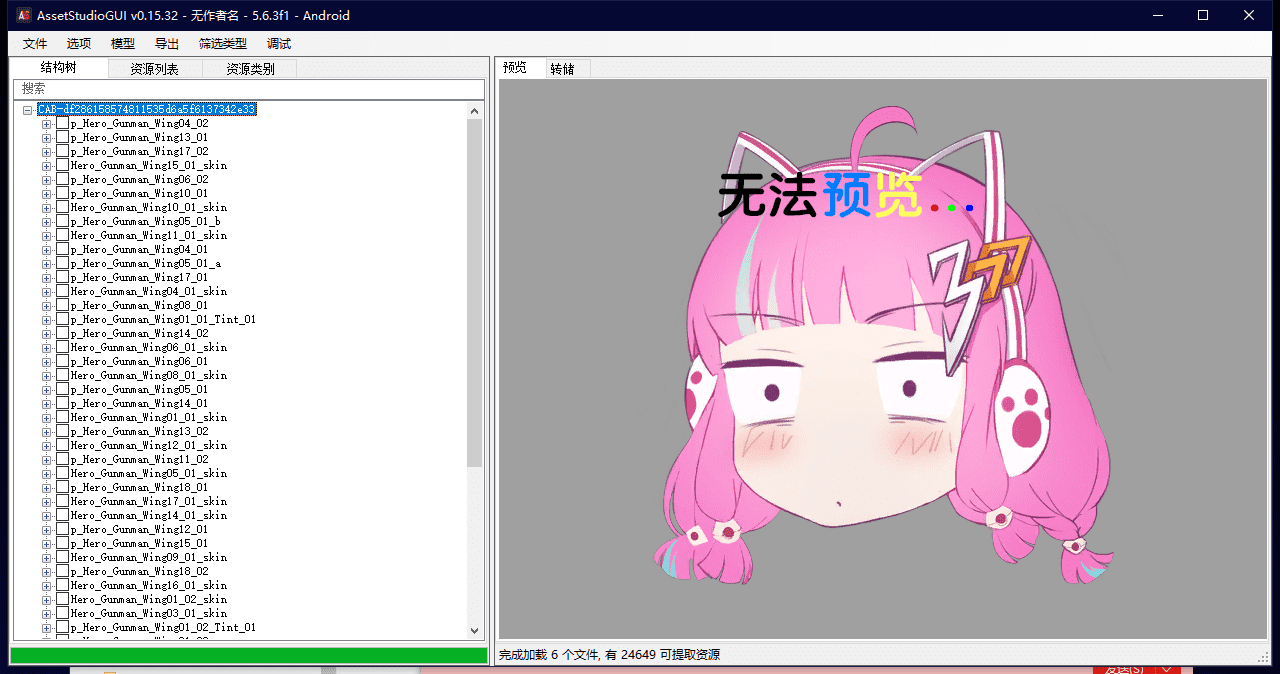Select the p_Hero_Gunman_Wing06_01 tree row

[x=139, y=362]
